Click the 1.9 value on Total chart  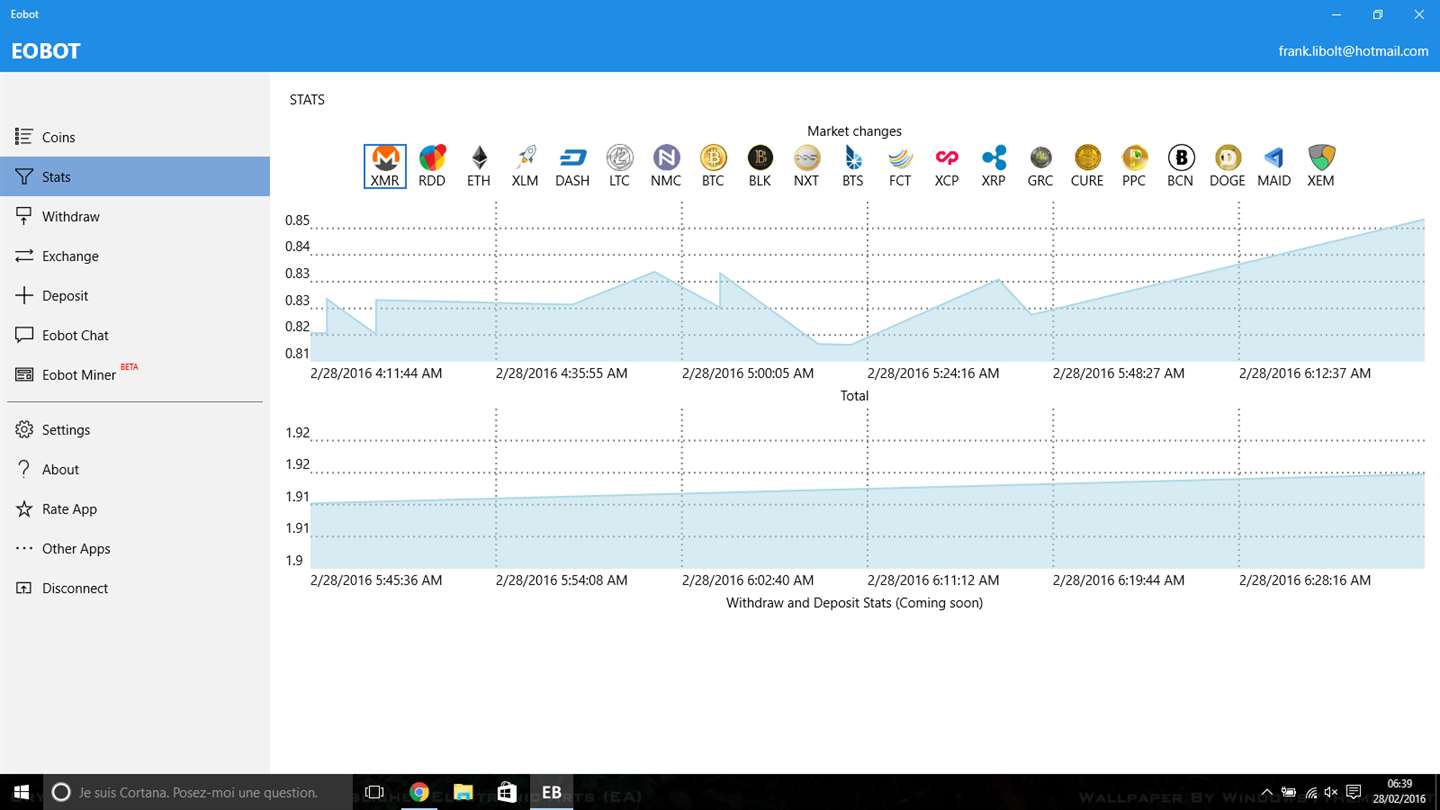coord(294,560)
